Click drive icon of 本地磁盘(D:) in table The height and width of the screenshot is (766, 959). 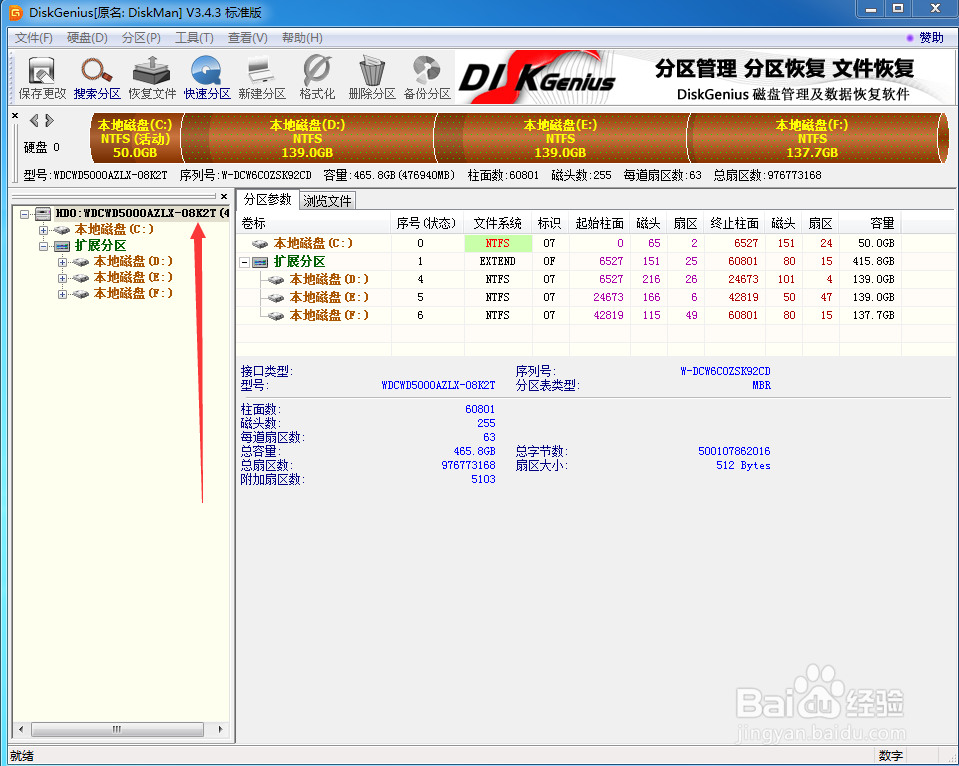(x=276, y=280)
